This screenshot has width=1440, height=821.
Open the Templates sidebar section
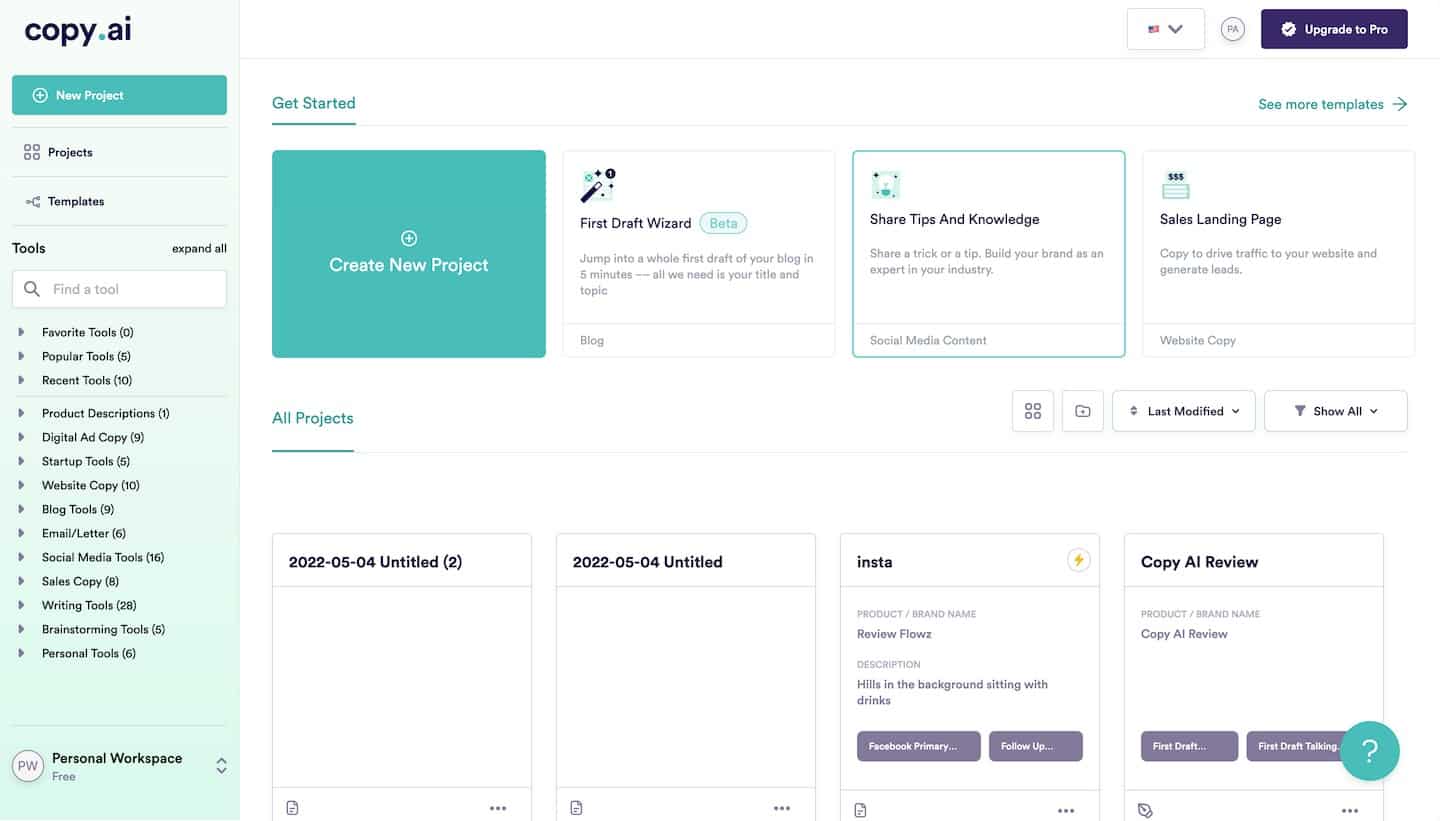click(x=75, y=201)
